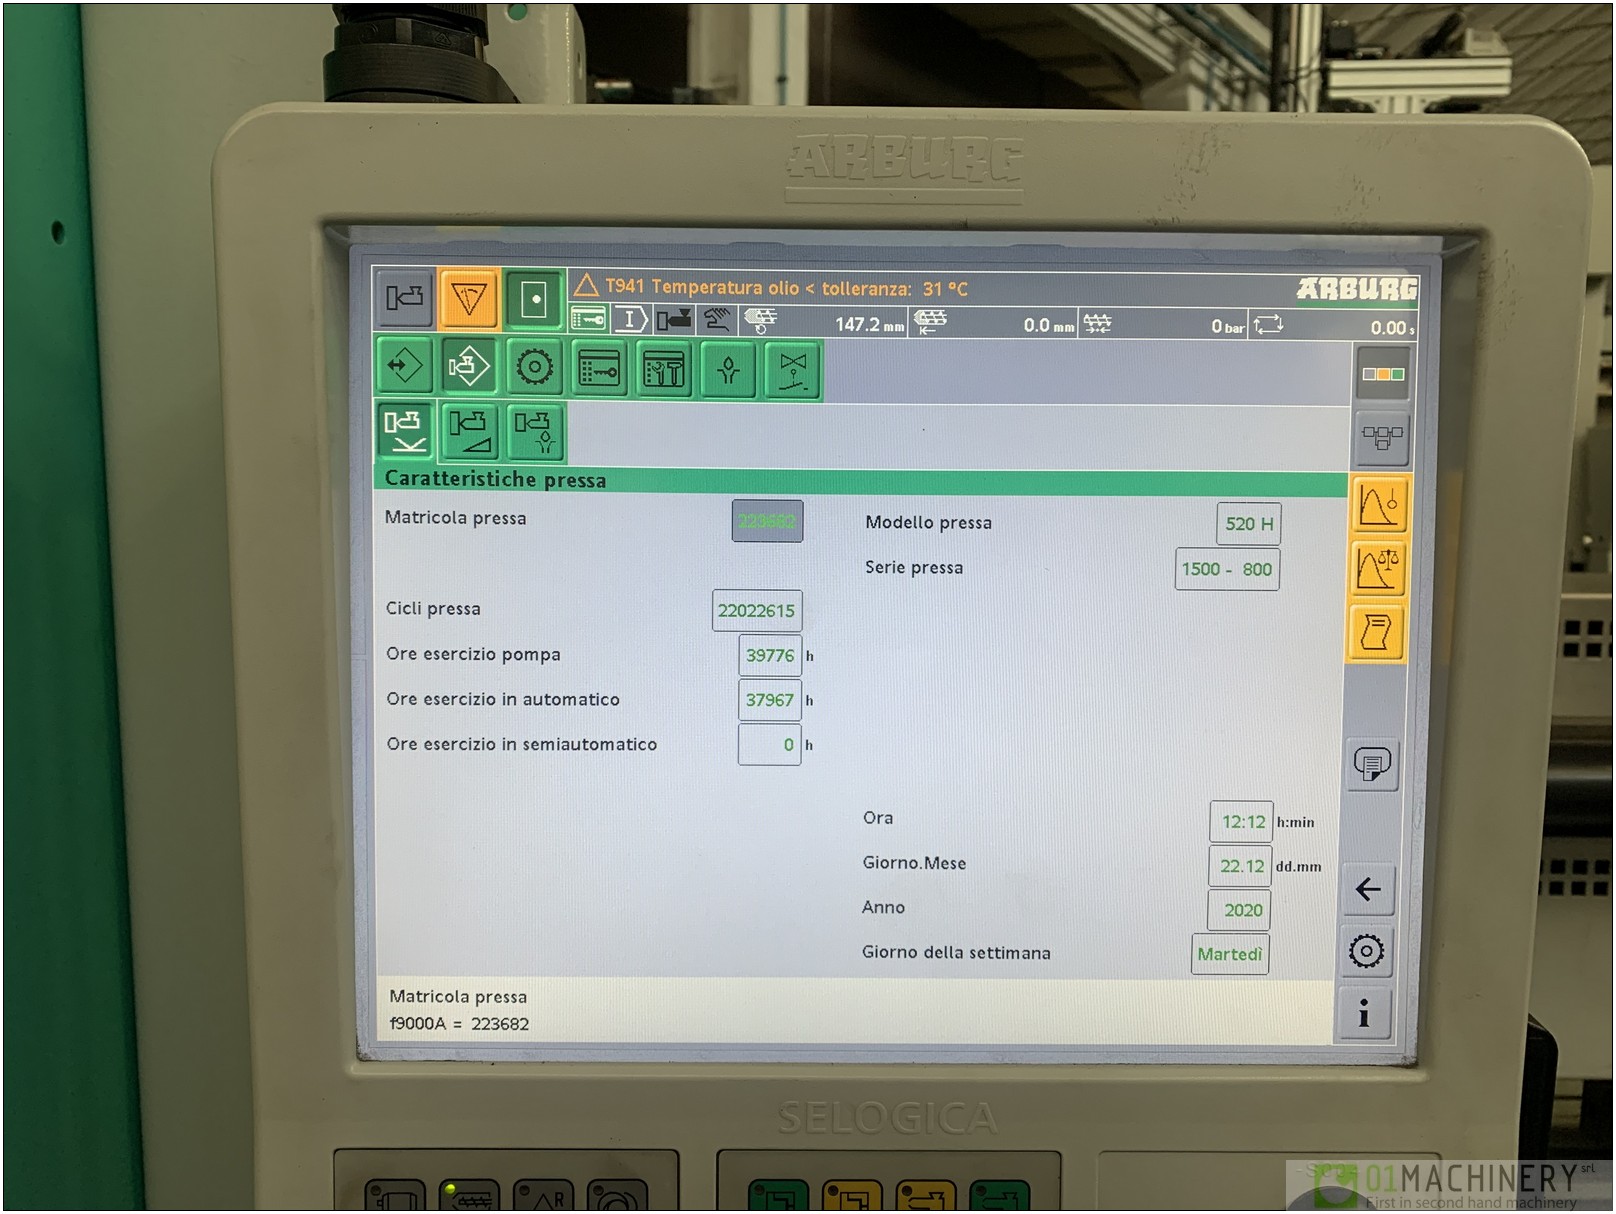The width and height of the screenshot is (1616, 1214).
Task: Tap the 'Cicli pressa' label
Action: [433, 608]
